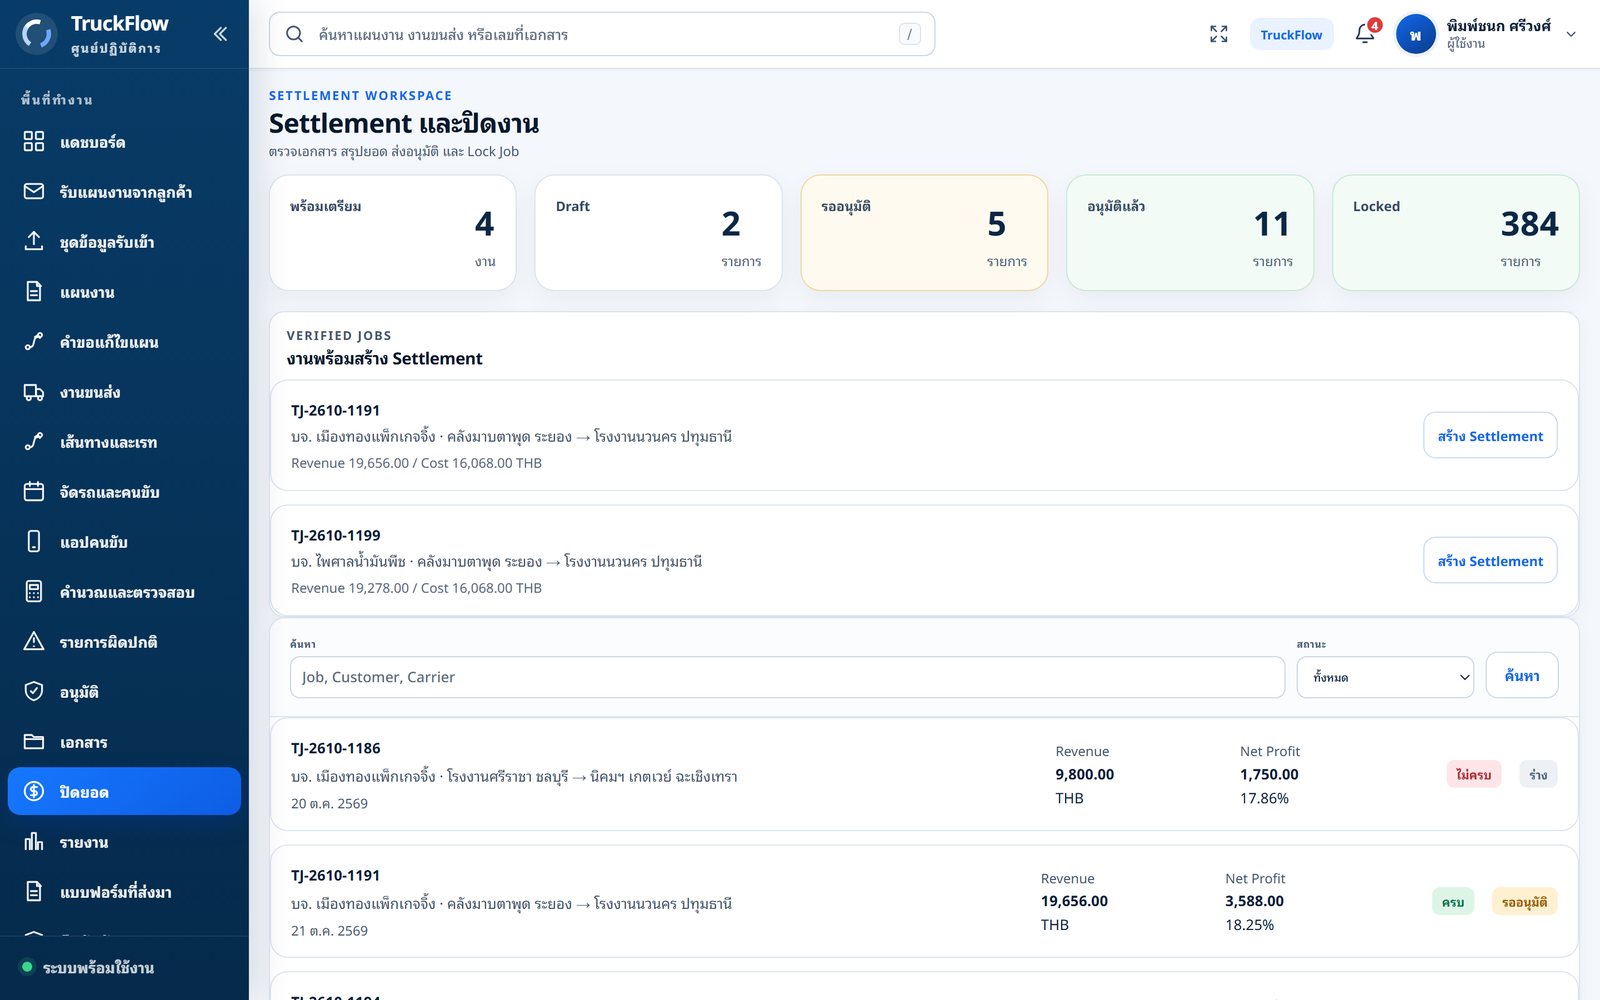Click สร้าง Settlement for TJ-2610-1191

pyautogui.click(x=1490, y=435)
